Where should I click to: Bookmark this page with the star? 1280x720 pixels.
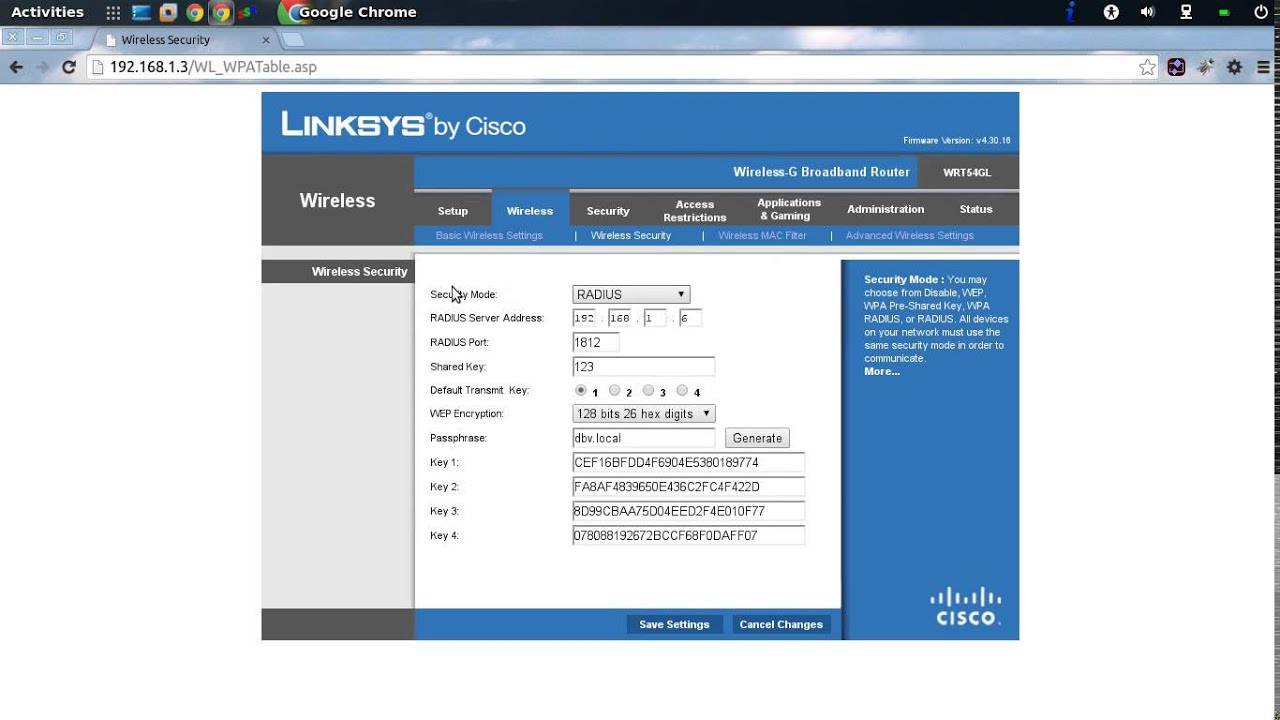[x=1147, y=67]
